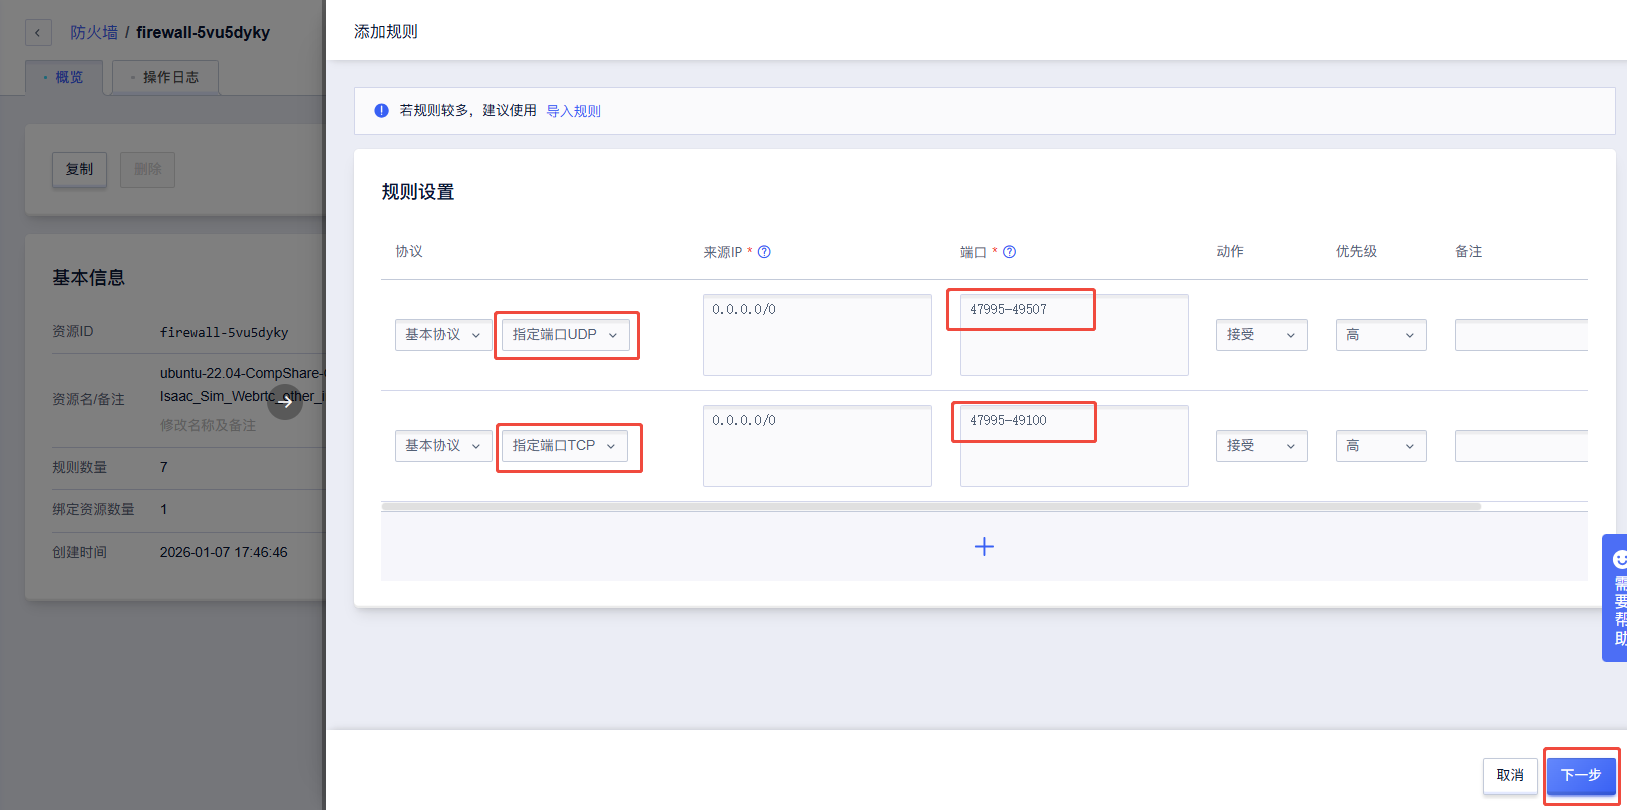Viewport: 1627px width, 810px height.
Task: Click the 取消 button
Action: (1509, 775)
